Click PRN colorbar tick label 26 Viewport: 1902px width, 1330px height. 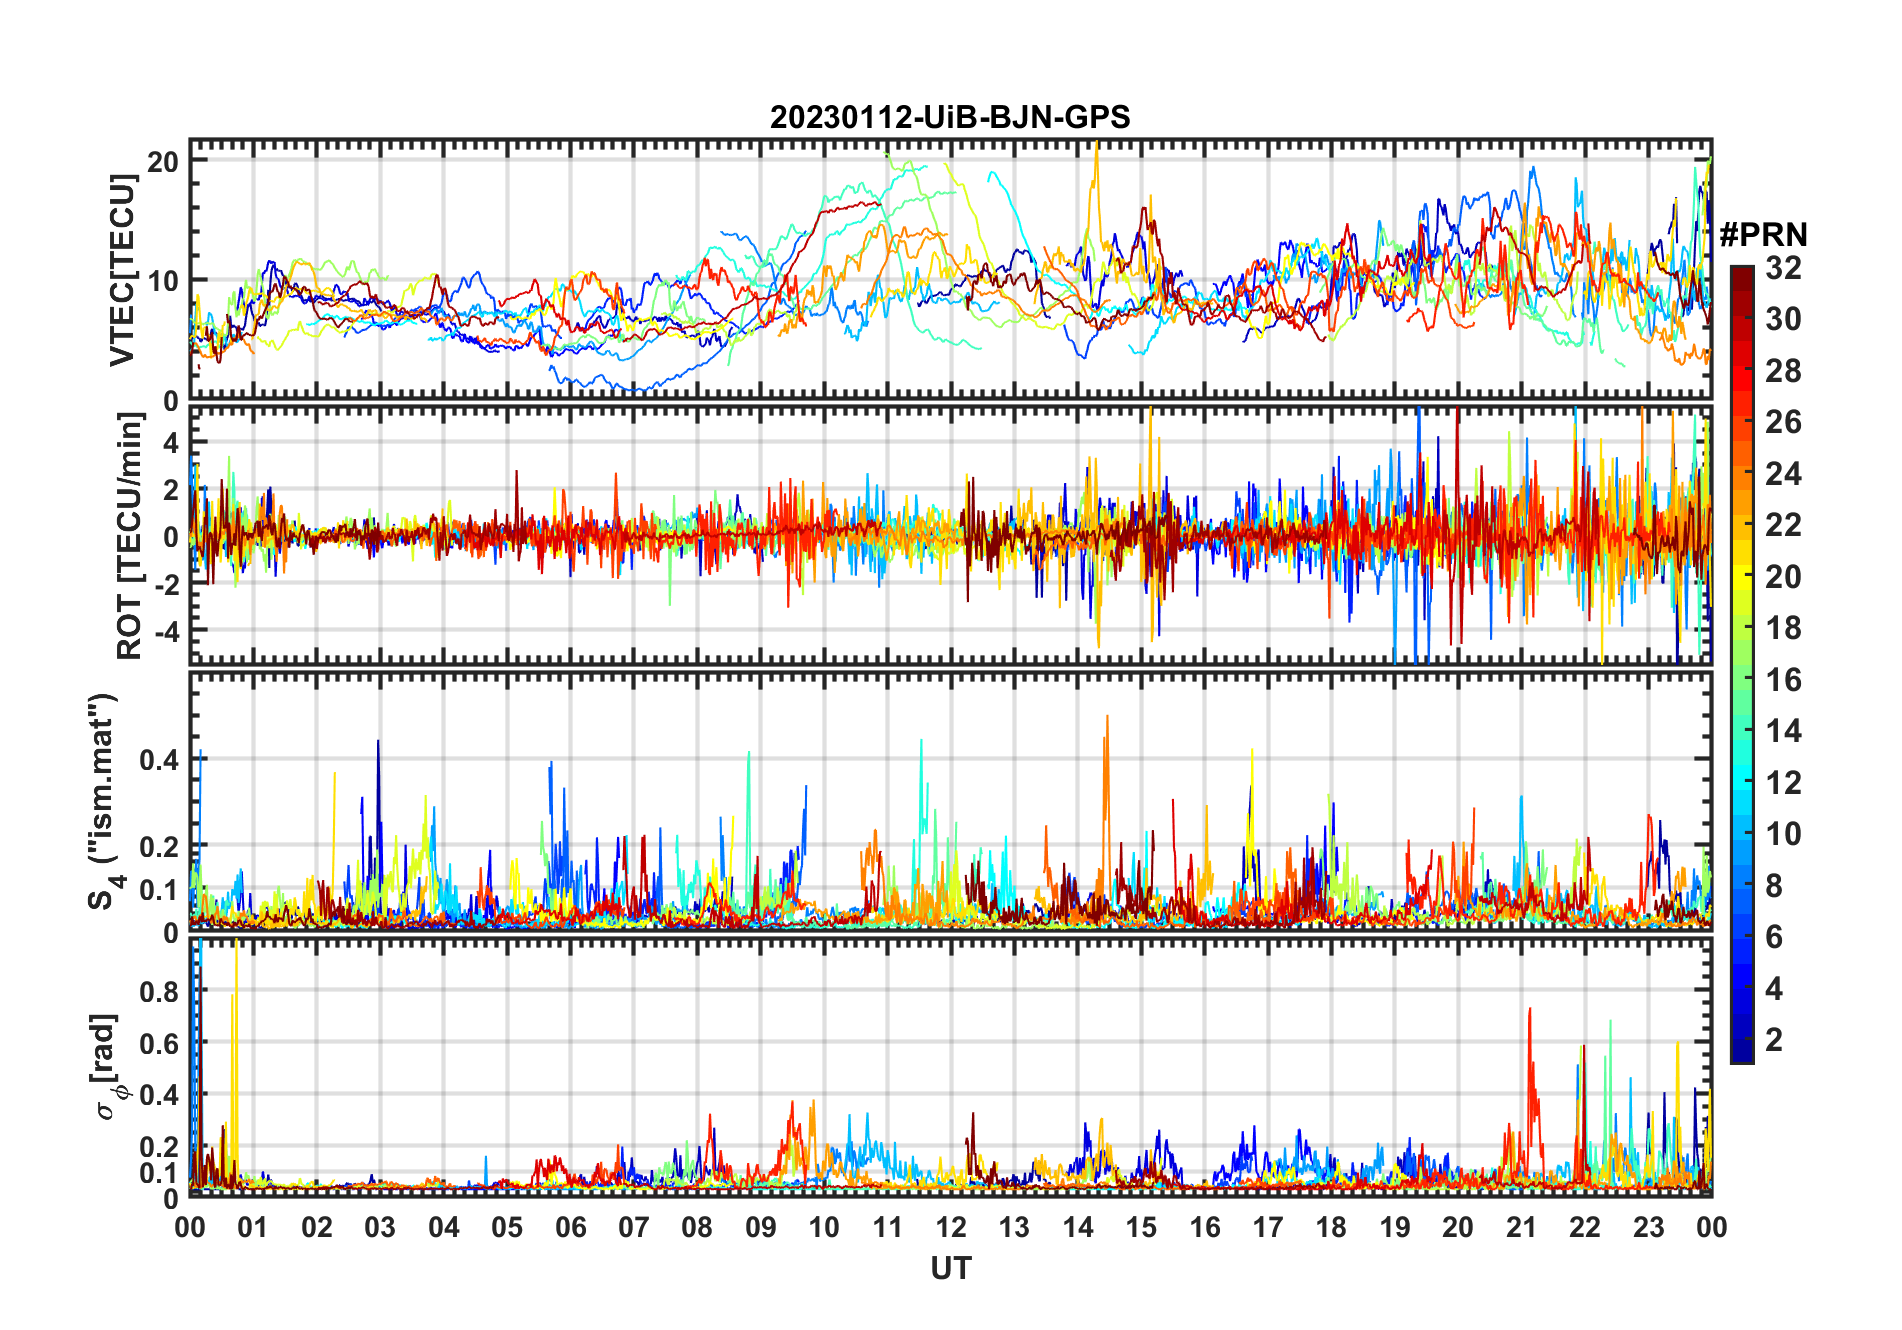[x=1783, y=422]
